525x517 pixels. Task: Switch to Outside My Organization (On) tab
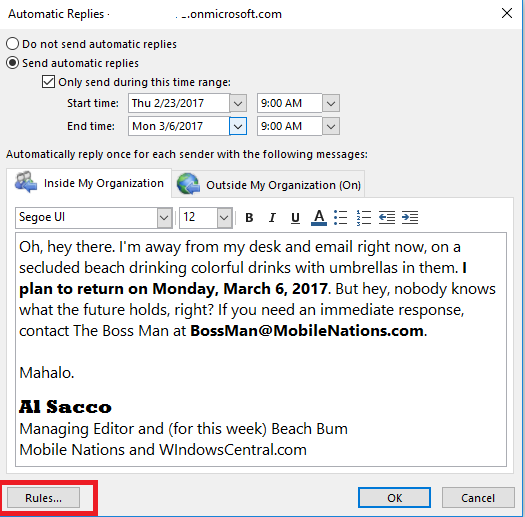point(269,184)
